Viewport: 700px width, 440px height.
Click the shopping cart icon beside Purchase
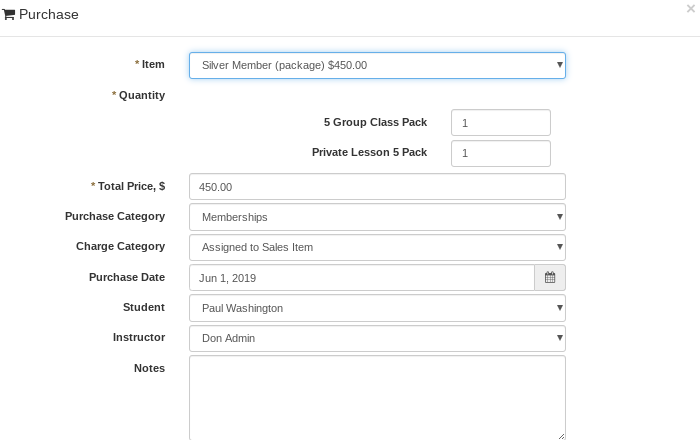(9, 15)
